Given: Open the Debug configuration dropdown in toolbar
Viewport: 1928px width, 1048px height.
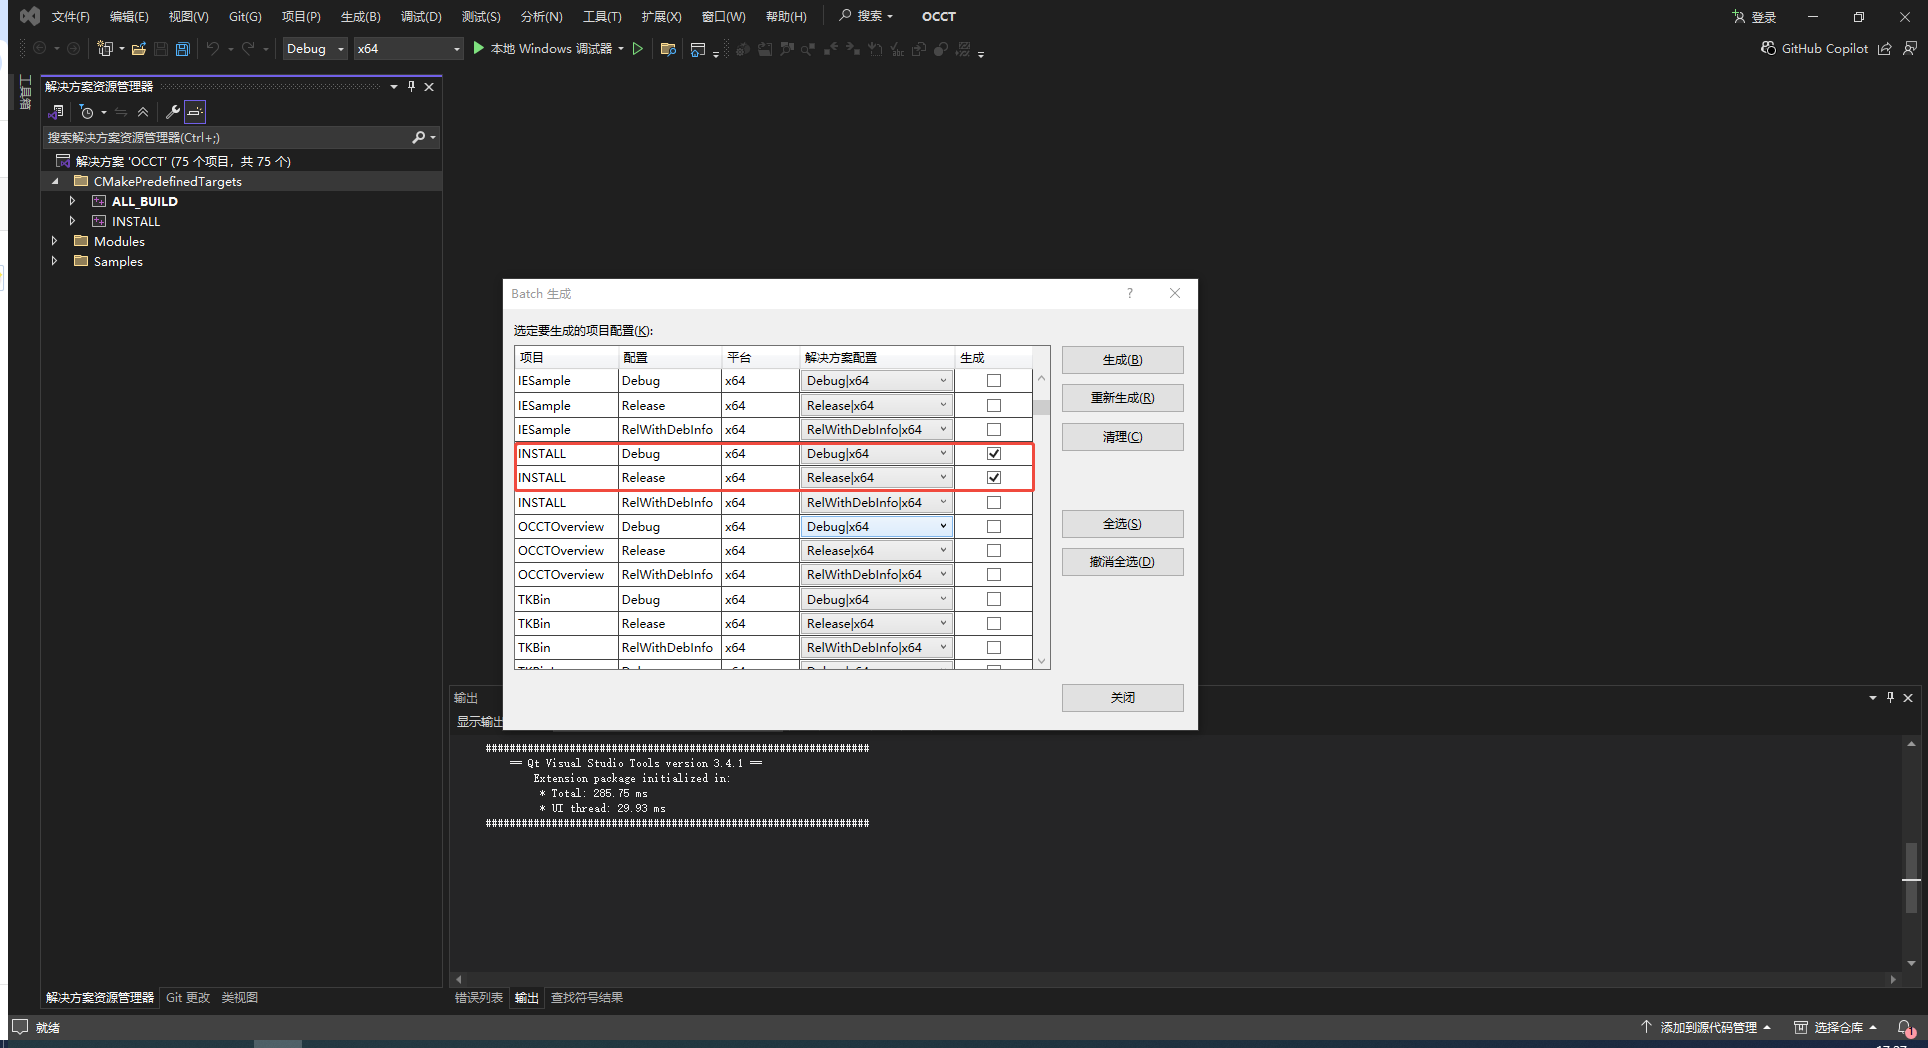Looking at the screenshot, I should (315, 48).
